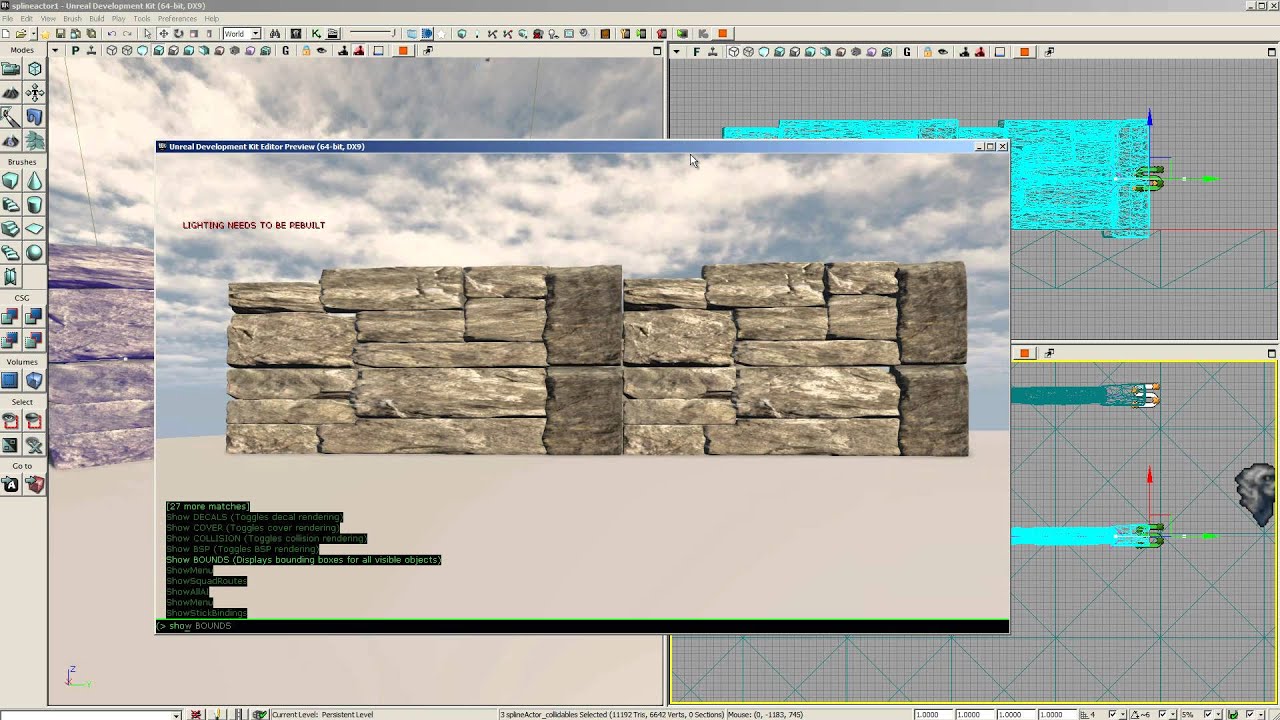Click binoculars Find Actors icon
The height and width of the screenshot is (720, 1280).
coord(275,33)
